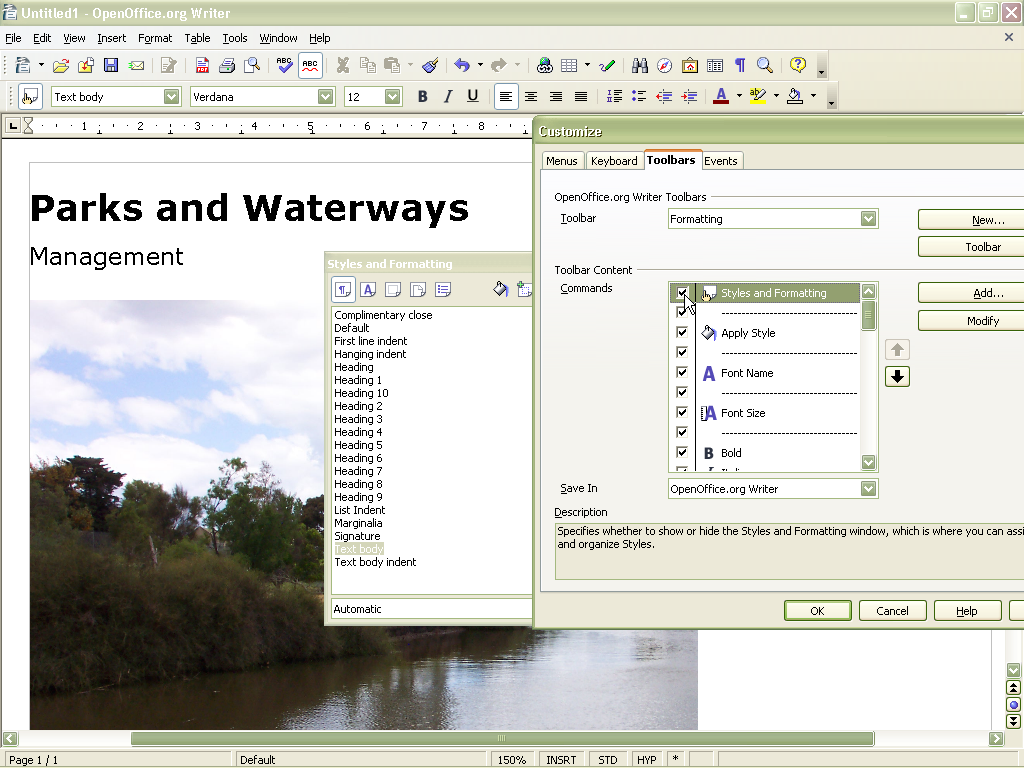
Task: Justify the paragraph alignment
Action: pos(581,97)
